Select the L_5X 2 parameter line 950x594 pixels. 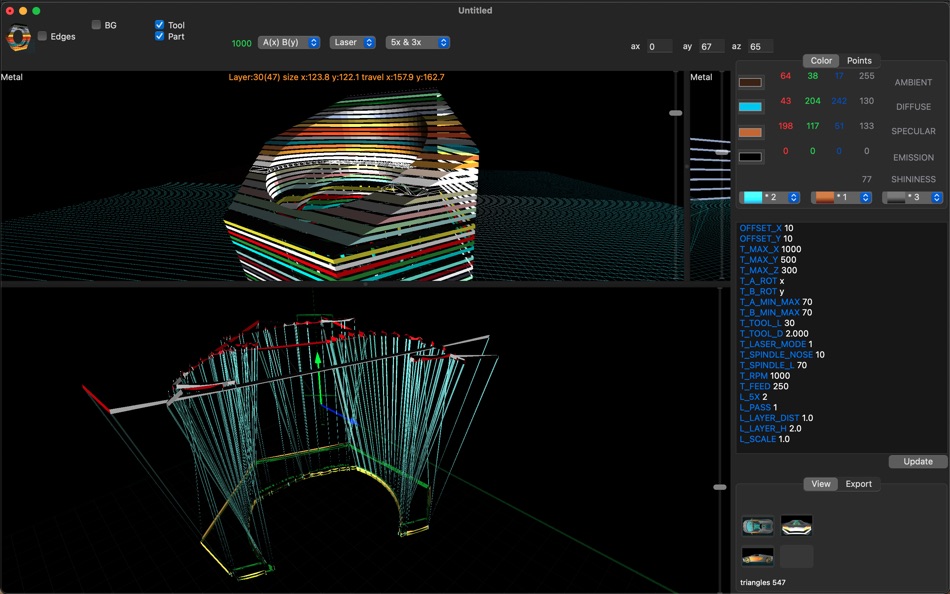point(753,397)
